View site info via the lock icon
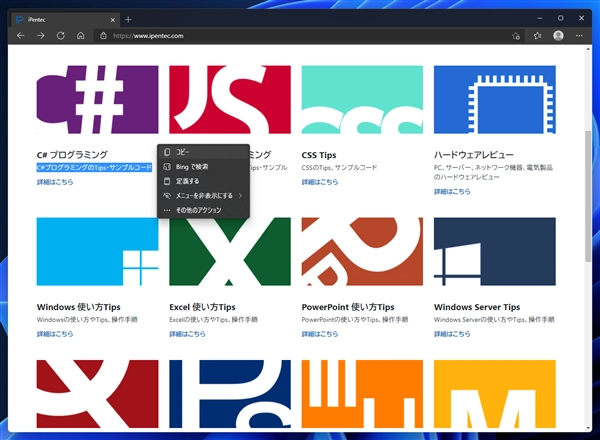600x440 pixels. [x=103, y=36]
